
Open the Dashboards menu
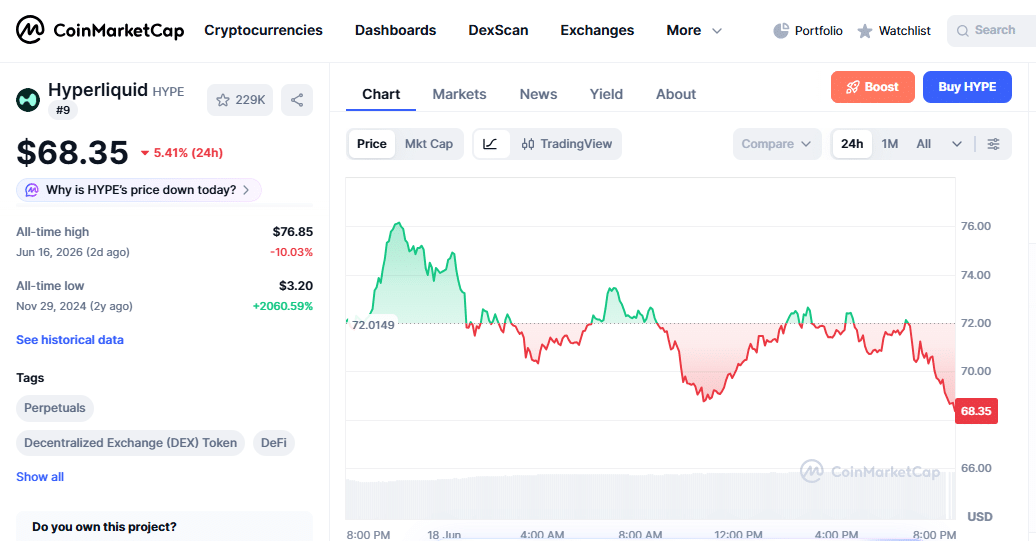tap(395, 30)
